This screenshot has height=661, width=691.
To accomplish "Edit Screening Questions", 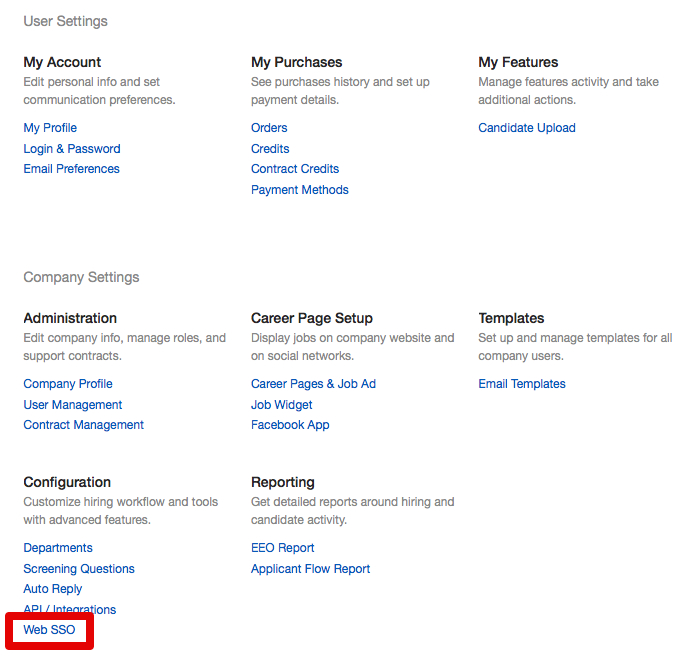I will [79, 568].
